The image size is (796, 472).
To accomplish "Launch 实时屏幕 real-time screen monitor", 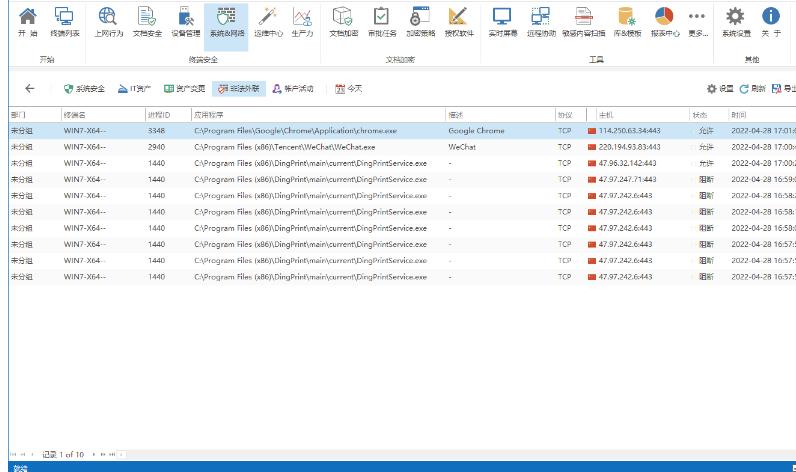I will coord(502,22).
